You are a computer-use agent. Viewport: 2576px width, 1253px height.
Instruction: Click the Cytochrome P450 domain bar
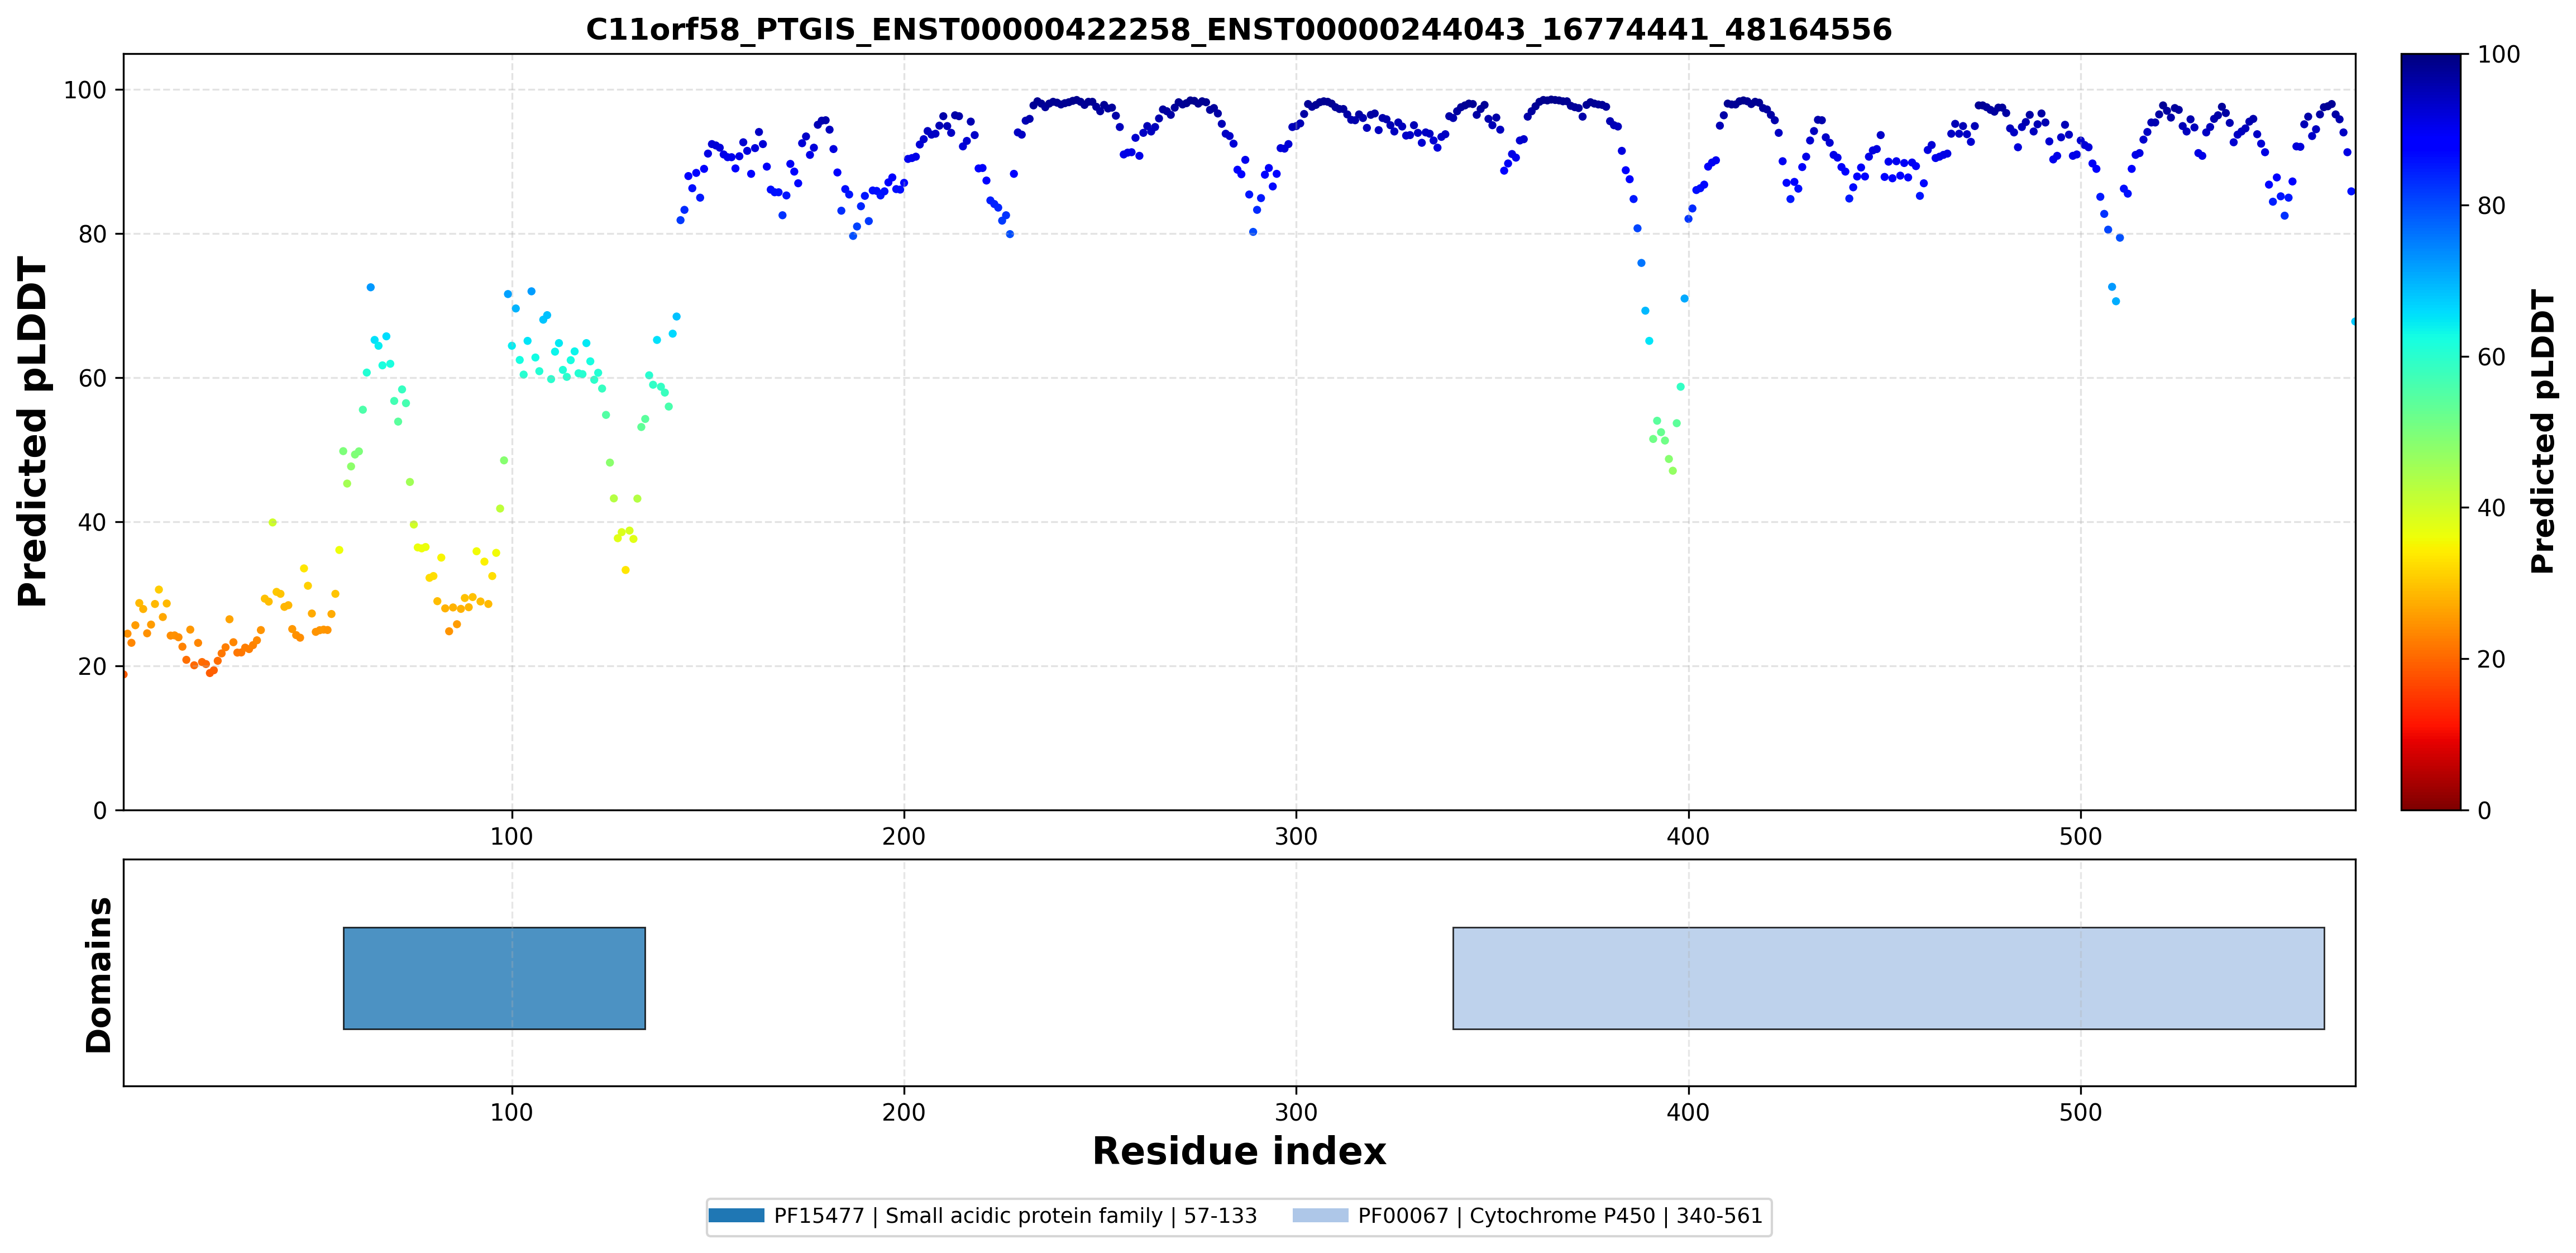pyautogui.click(x=1888, y=978)
